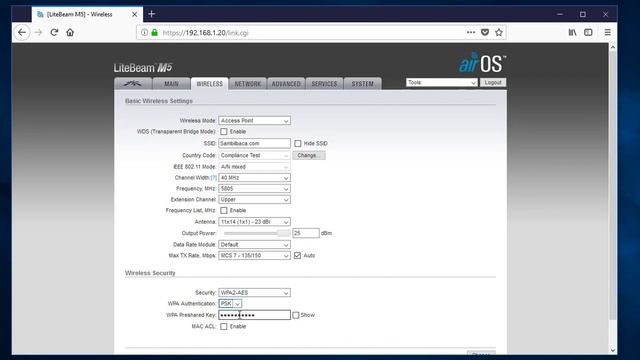Image resolution: width=640 pixels, height=360 pixels.
Task: Open page actions three-dot menu
Action: click(x=471, y=32)
